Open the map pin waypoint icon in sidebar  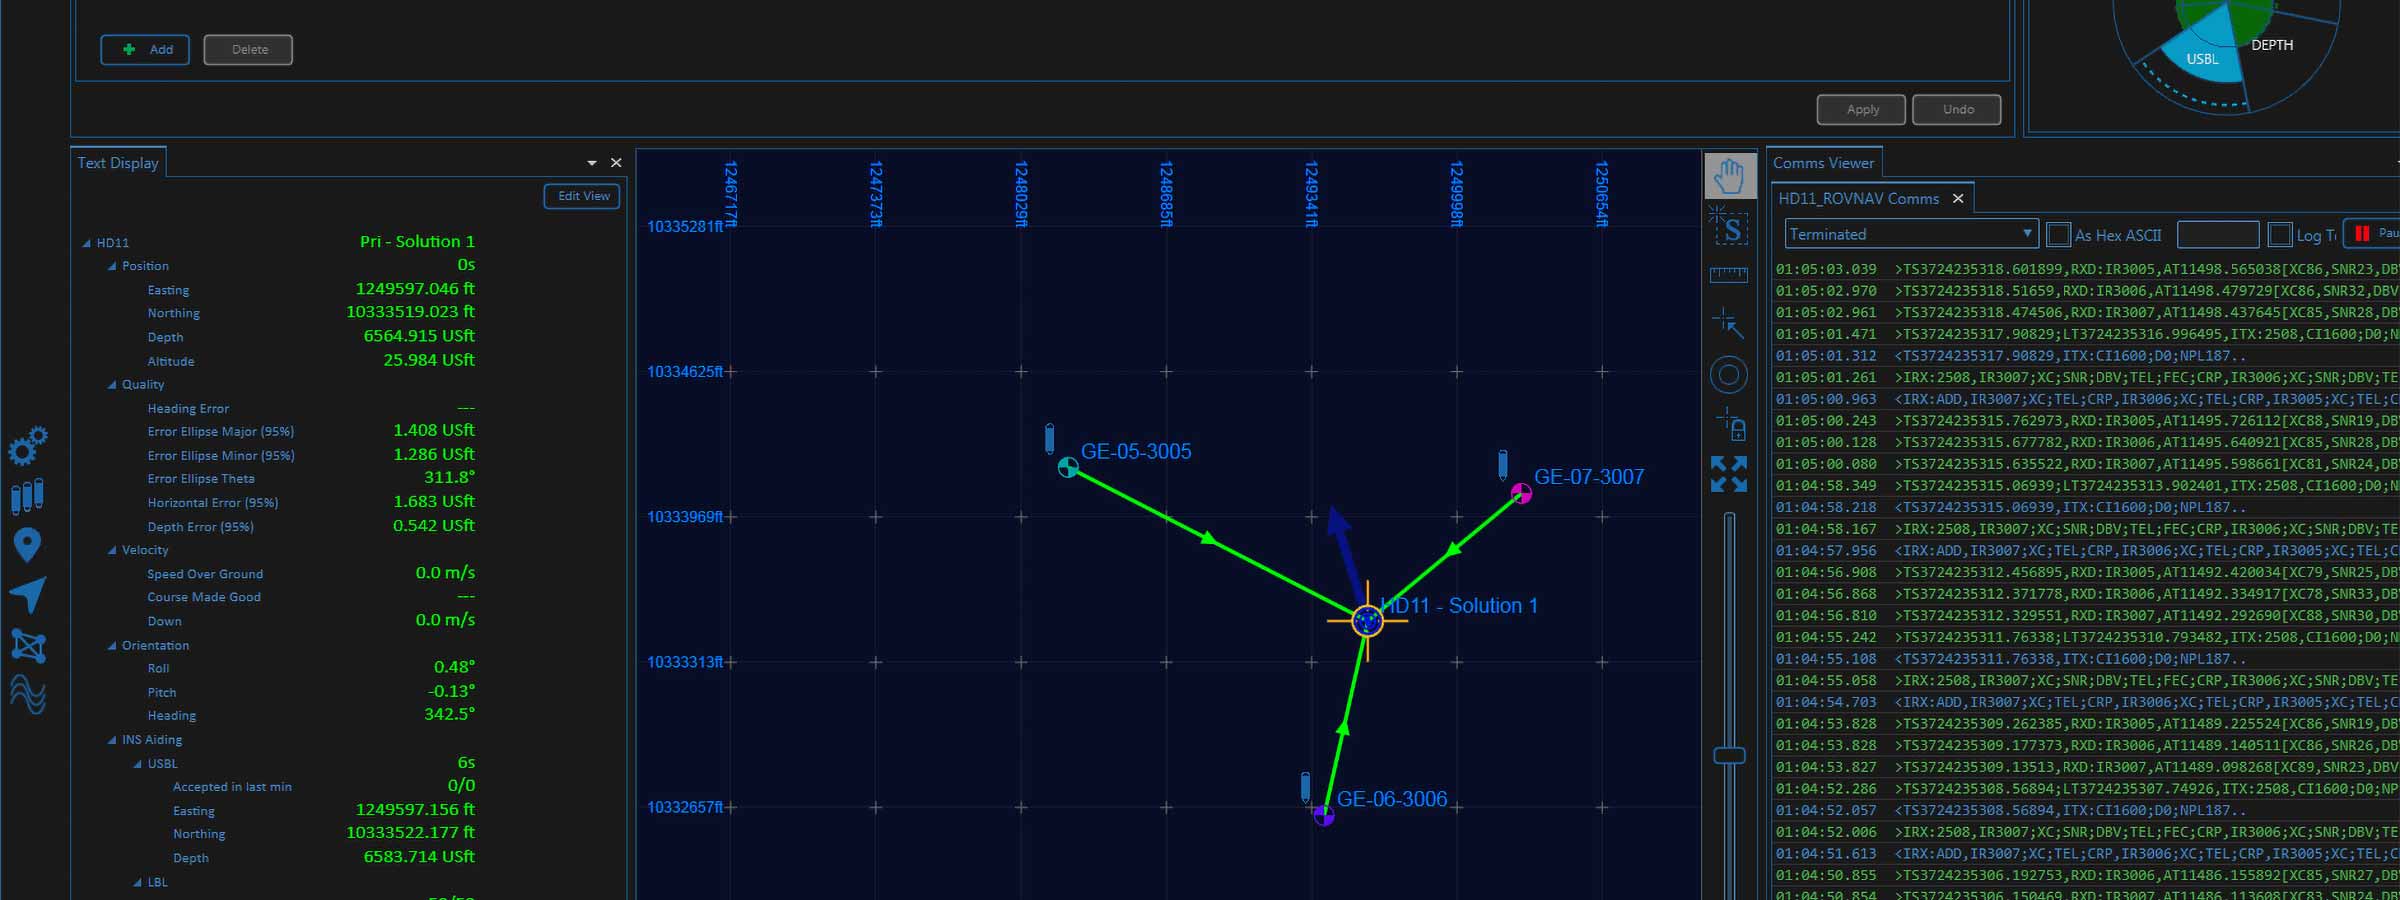point(27,545)
